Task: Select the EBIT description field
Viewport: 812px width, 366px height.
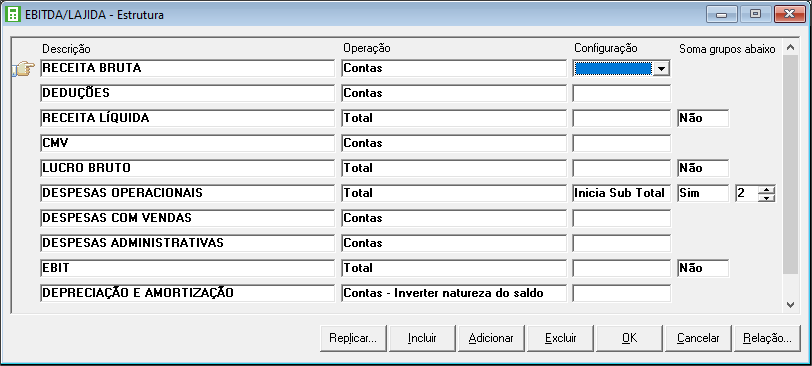Action: [187, 268]
